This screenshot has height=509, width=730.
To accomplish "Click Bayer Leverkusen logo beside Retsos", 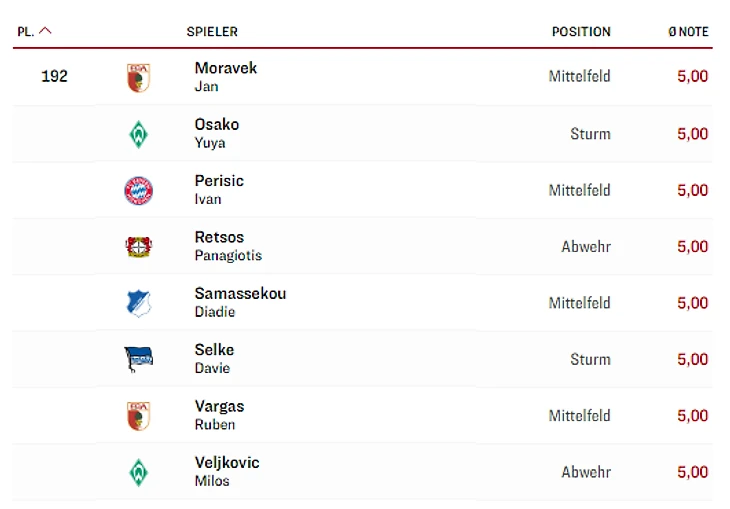I will click(138, 246).
